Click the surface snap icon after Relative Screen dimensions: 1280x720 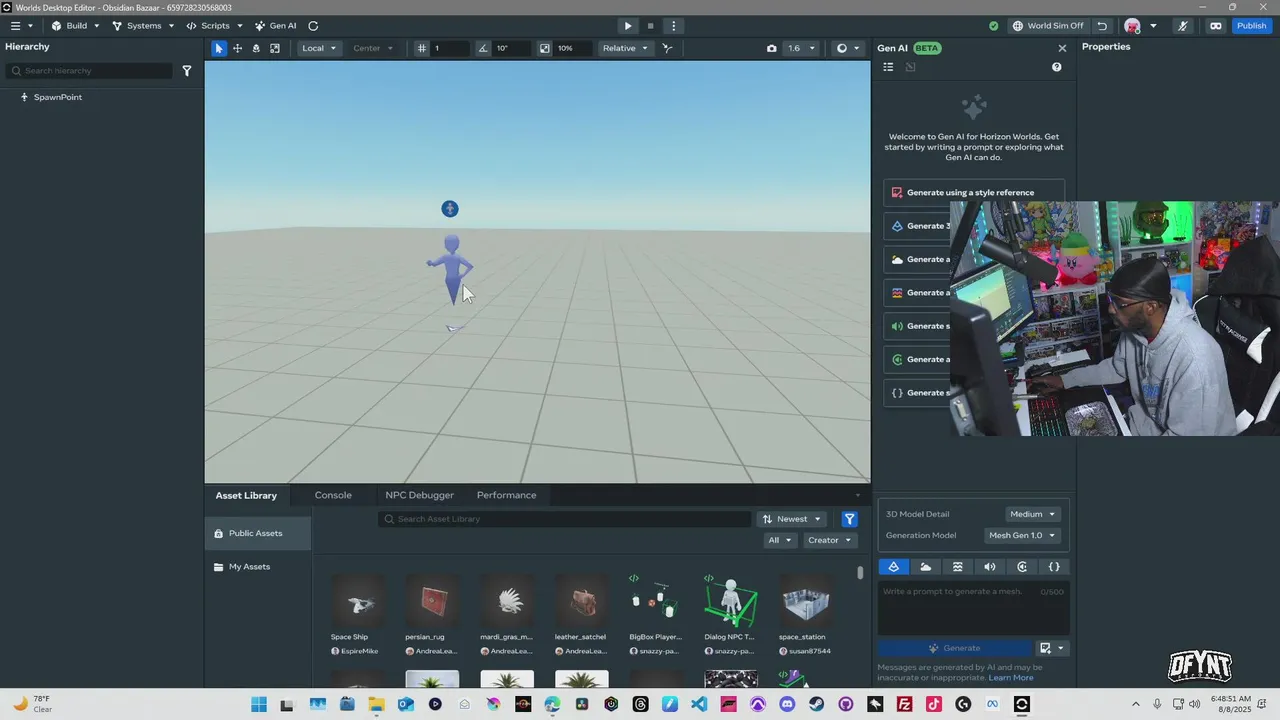pos(667,48)
